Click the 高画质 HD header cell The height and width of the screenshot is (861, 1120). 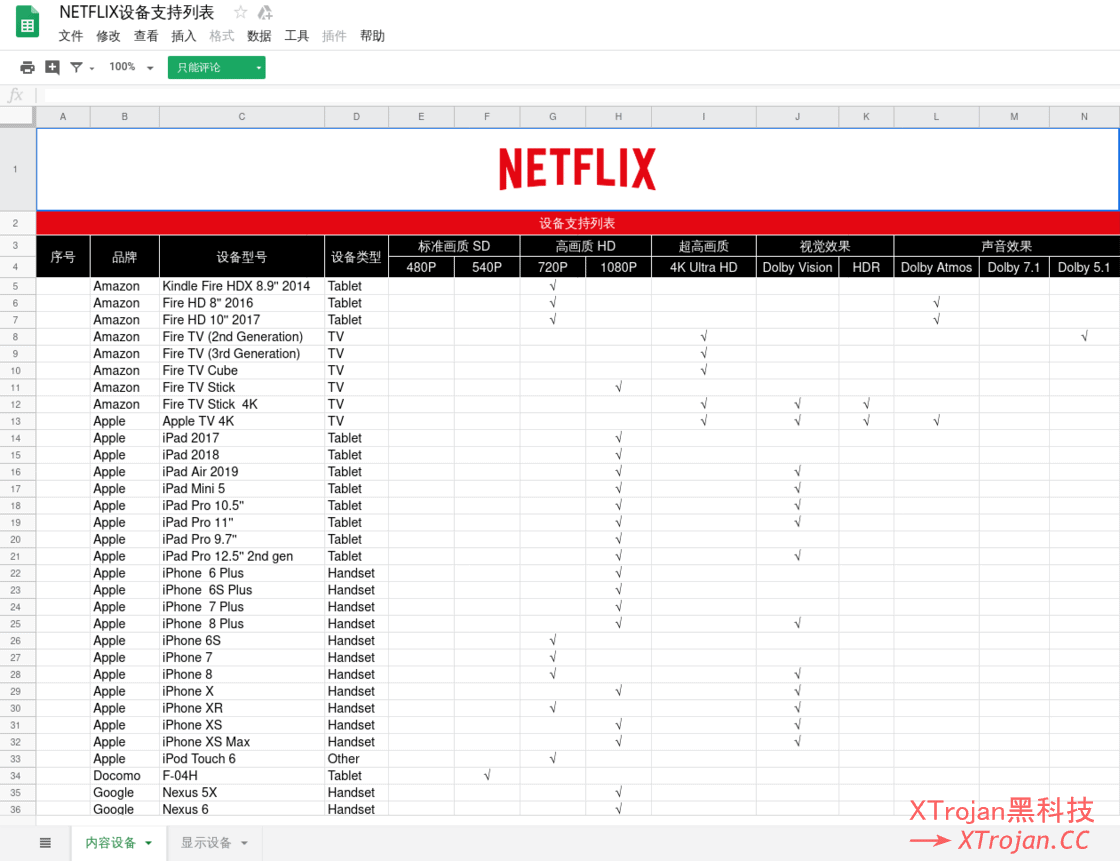coord(586,246)
